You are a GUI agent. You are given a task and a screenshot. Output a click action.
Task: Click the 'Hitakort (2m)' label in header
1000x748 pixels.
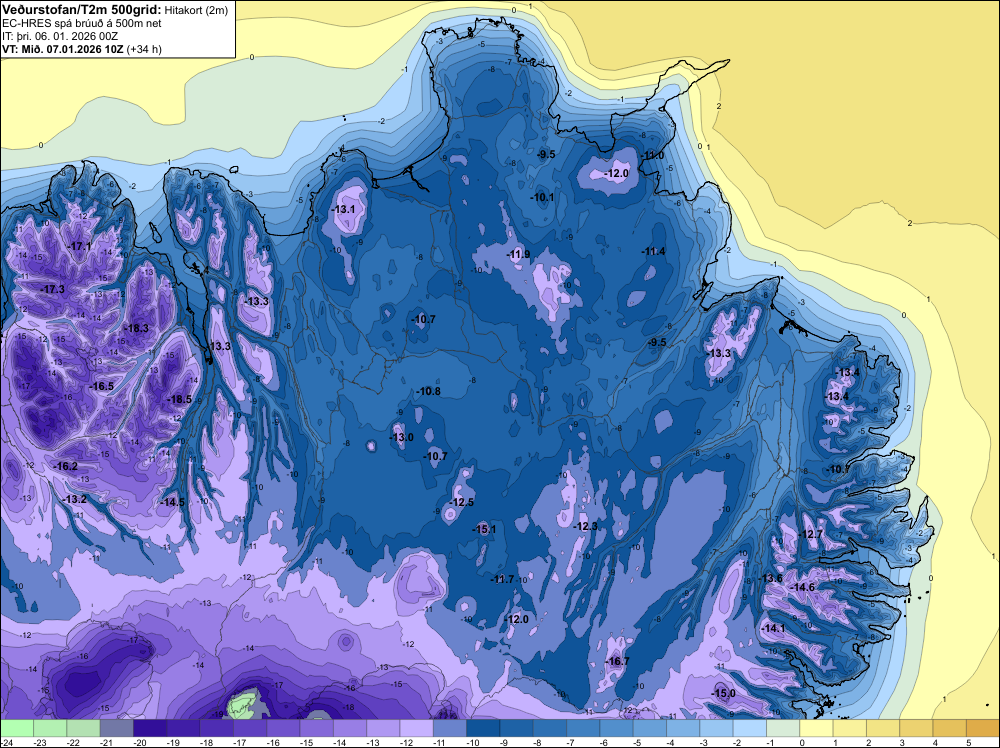tap(196, 10)
